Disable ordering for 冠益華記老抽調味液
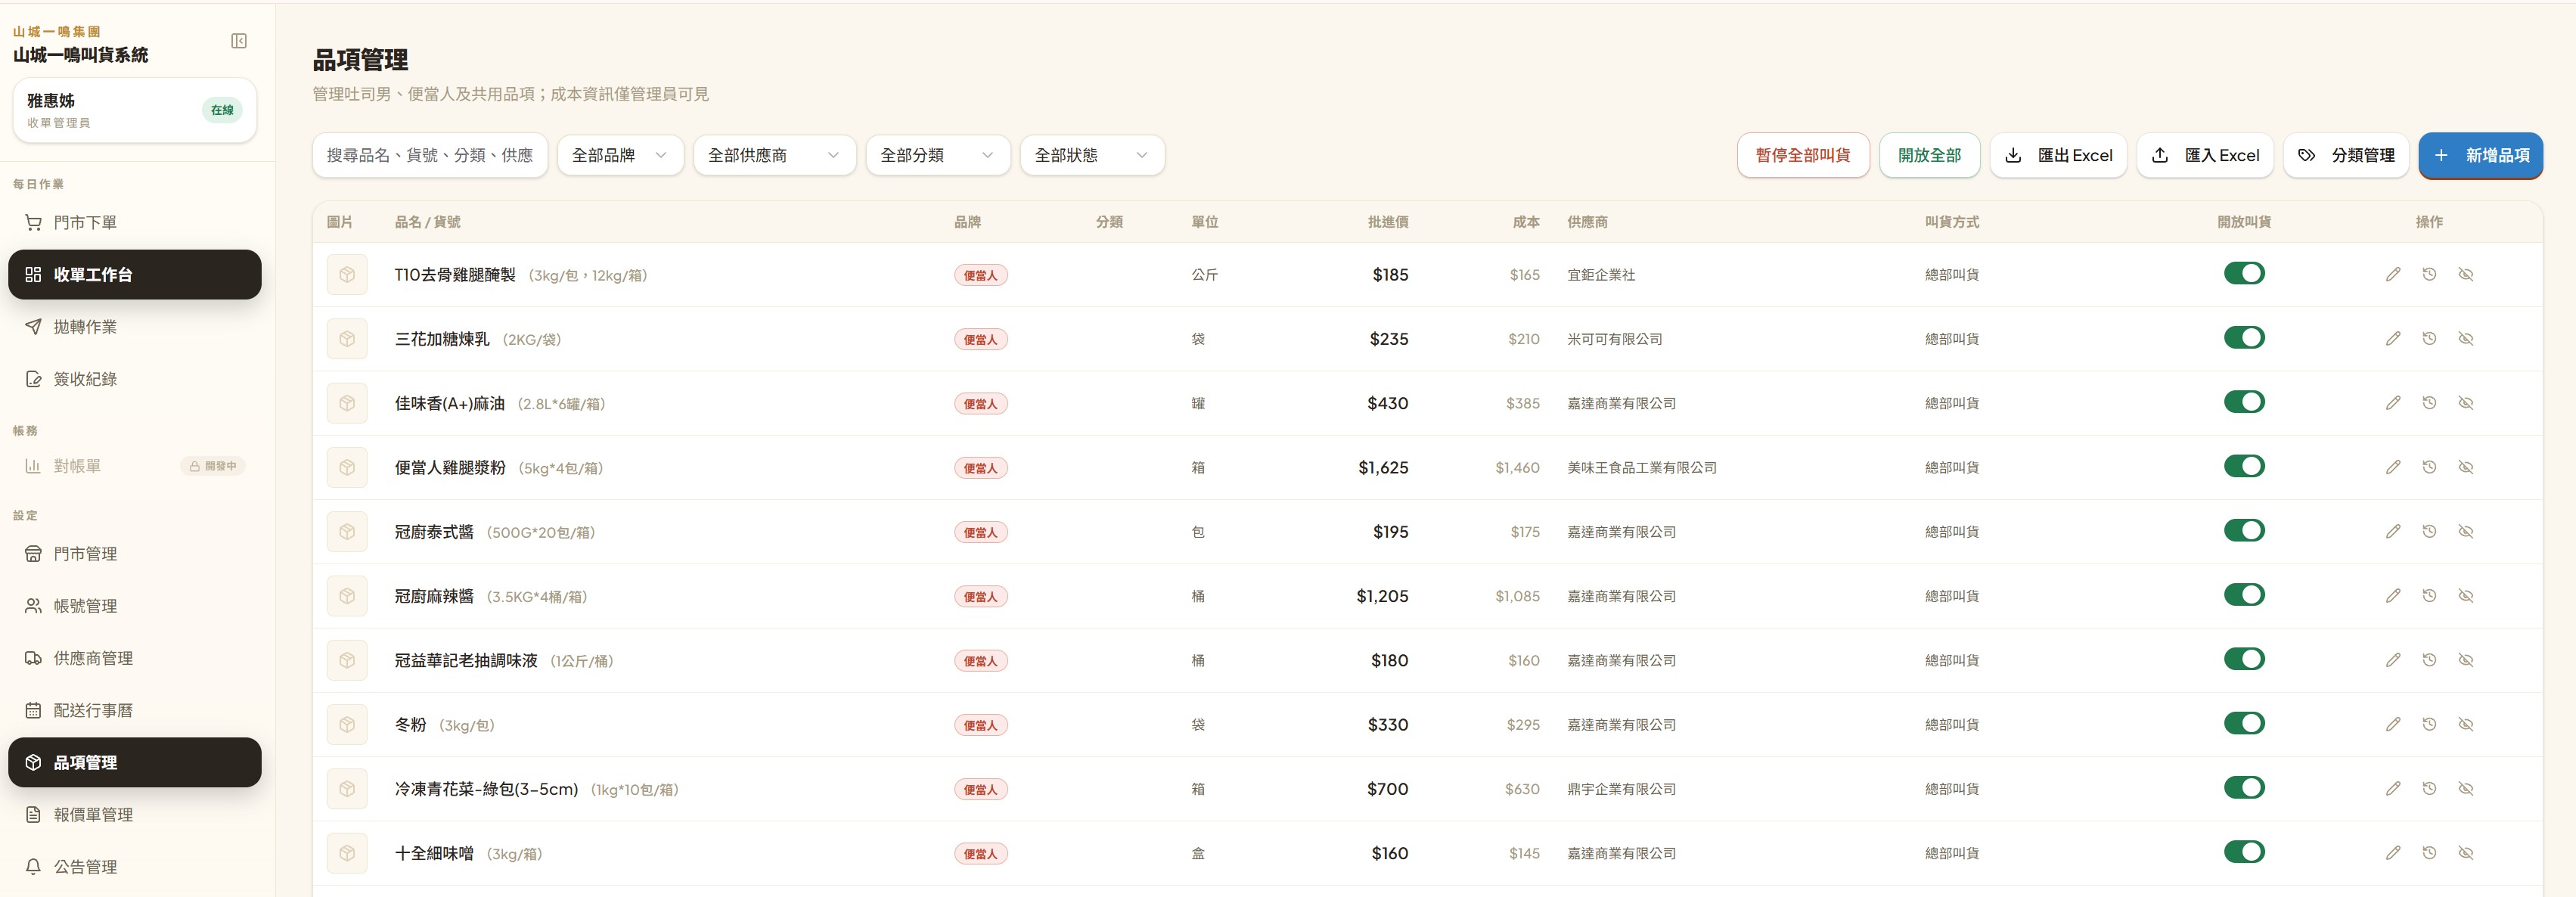 click(x=2244, y=659)
